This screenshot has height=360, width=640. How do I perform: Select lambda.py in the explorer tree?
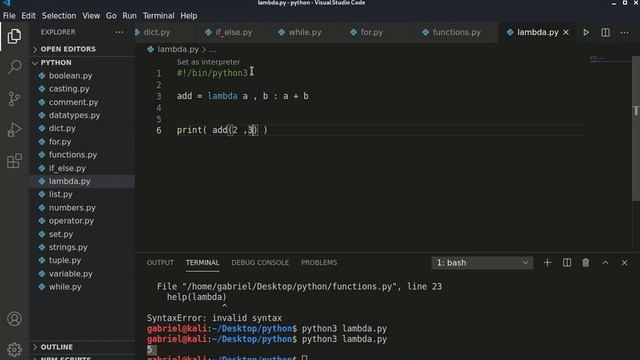pyautogui.click(x=82, y=181)
